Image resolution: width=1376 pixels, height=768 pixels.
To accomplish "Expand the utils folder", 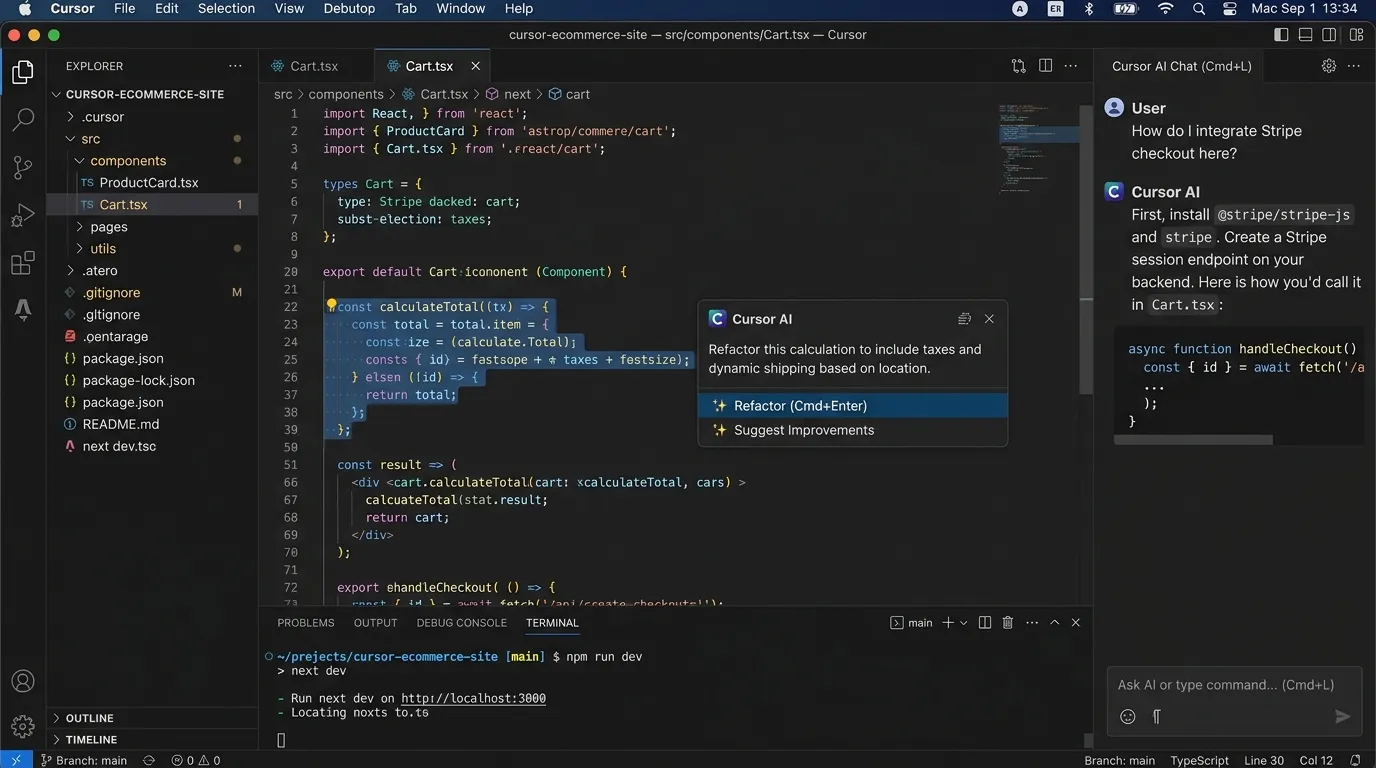I will [x=80, y=248].
